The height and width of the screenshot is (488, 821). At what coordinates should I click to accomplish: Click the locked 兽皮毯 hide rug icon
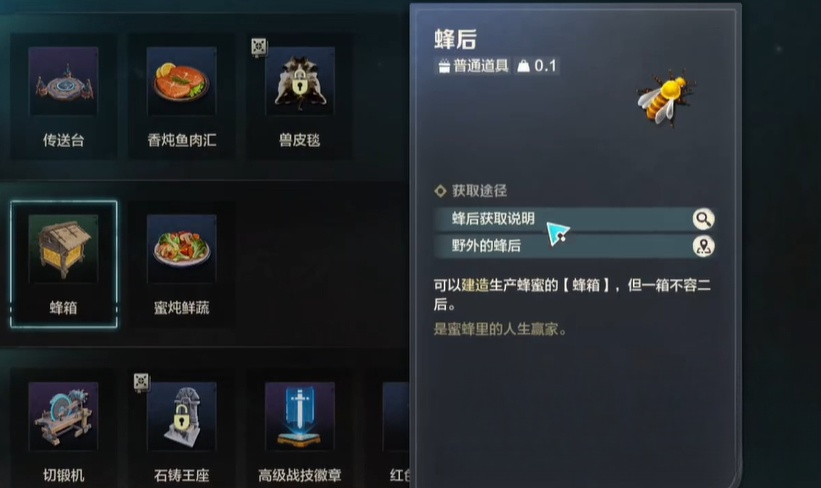299,81
